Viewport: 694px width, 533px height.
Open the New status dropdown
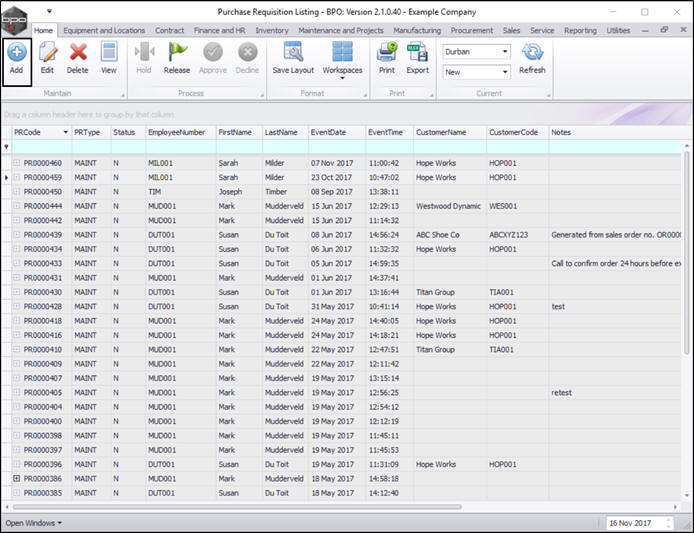[x=504, y=72]
